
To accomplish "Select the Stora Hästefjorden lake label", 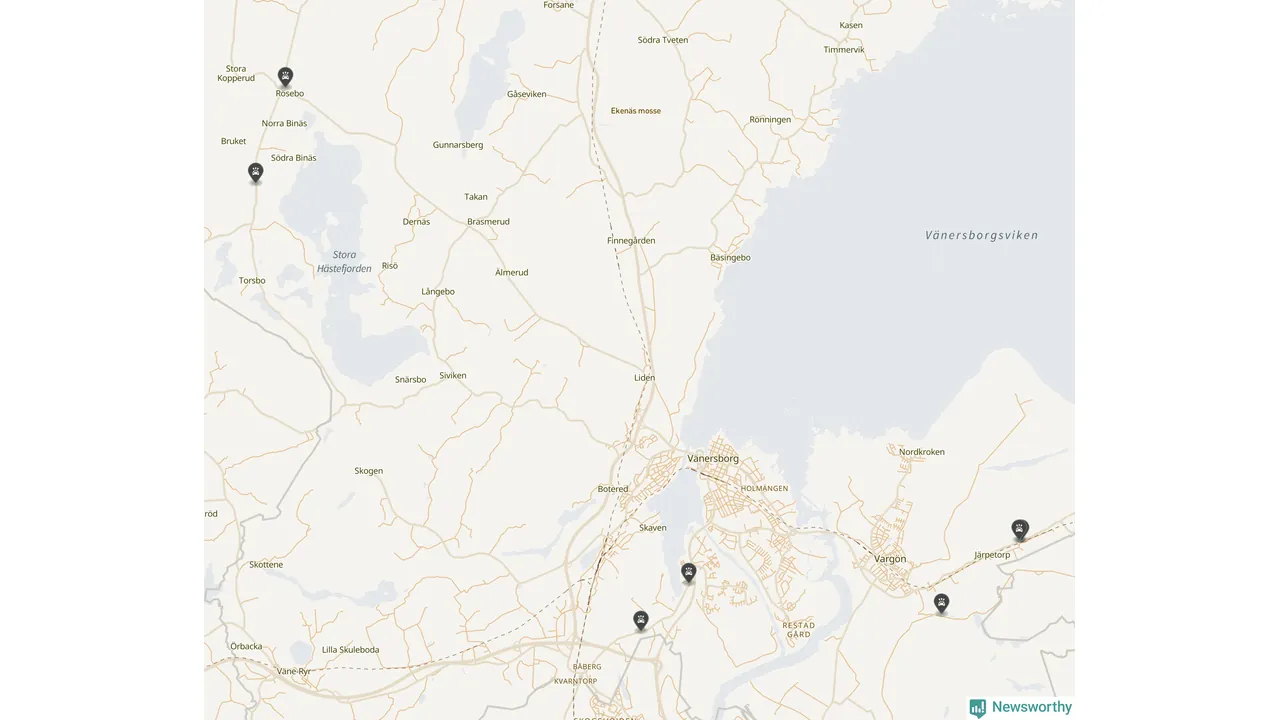I will (344, 261).
